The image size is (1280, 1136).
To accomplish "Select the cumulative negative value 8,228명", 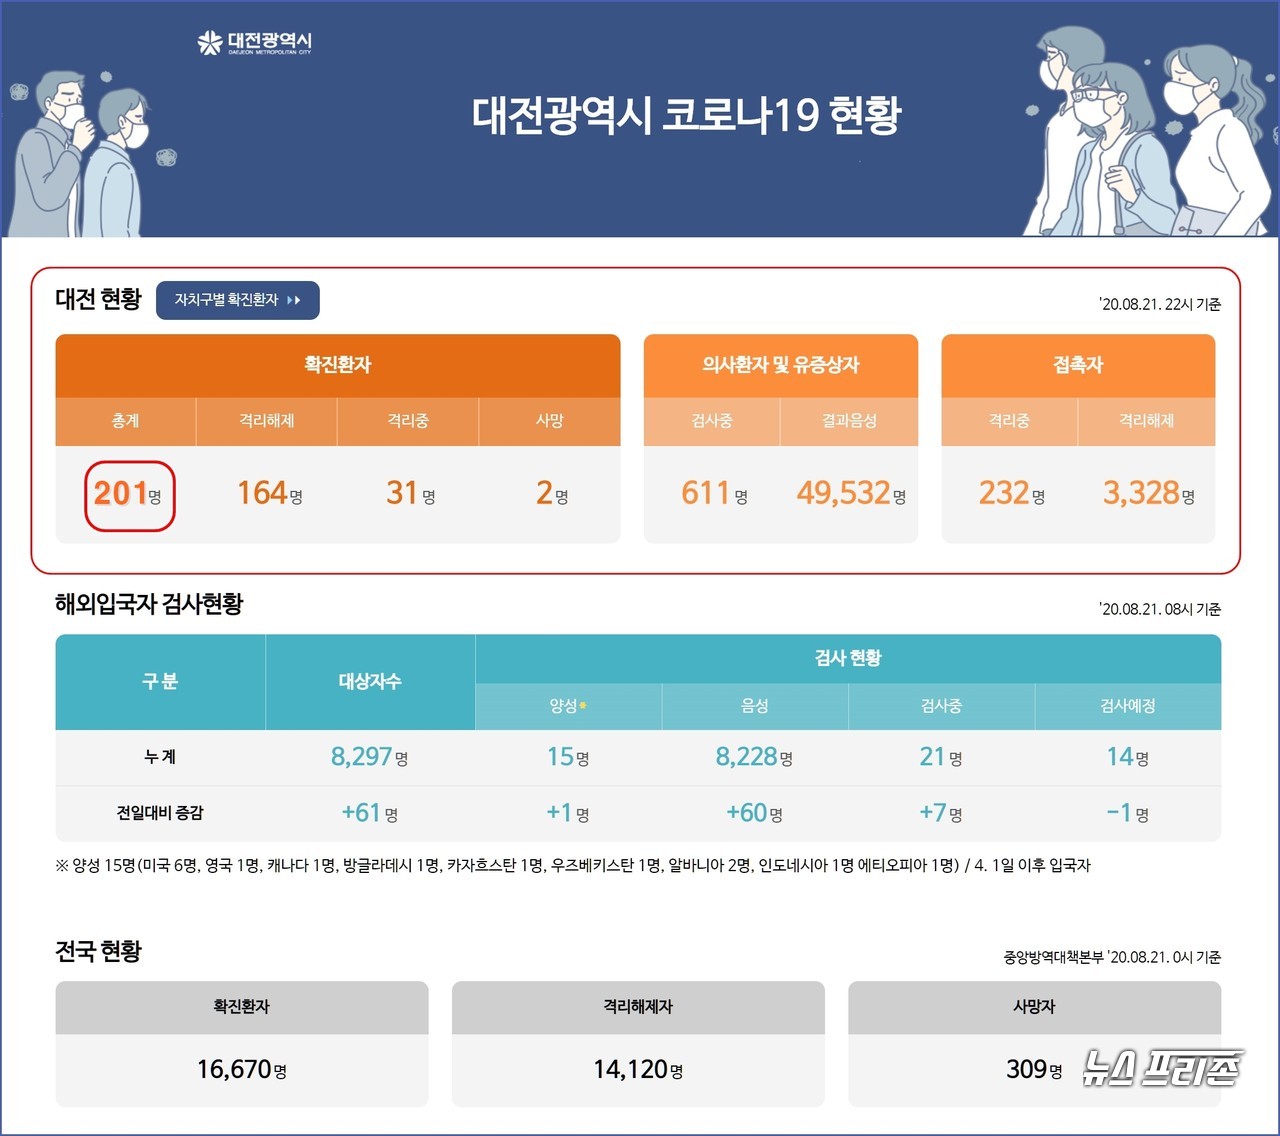I will (x=754, y=757).
